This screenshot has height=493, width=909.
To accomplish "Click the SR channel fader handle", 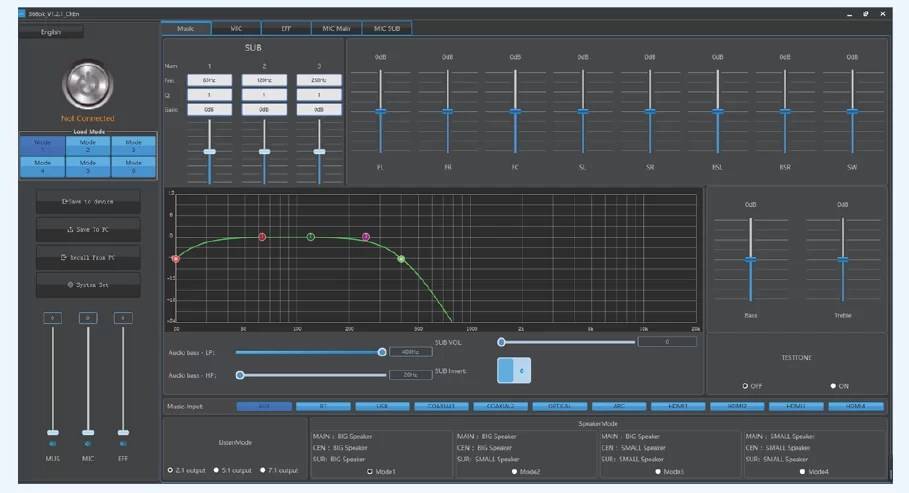I will 650,111.
